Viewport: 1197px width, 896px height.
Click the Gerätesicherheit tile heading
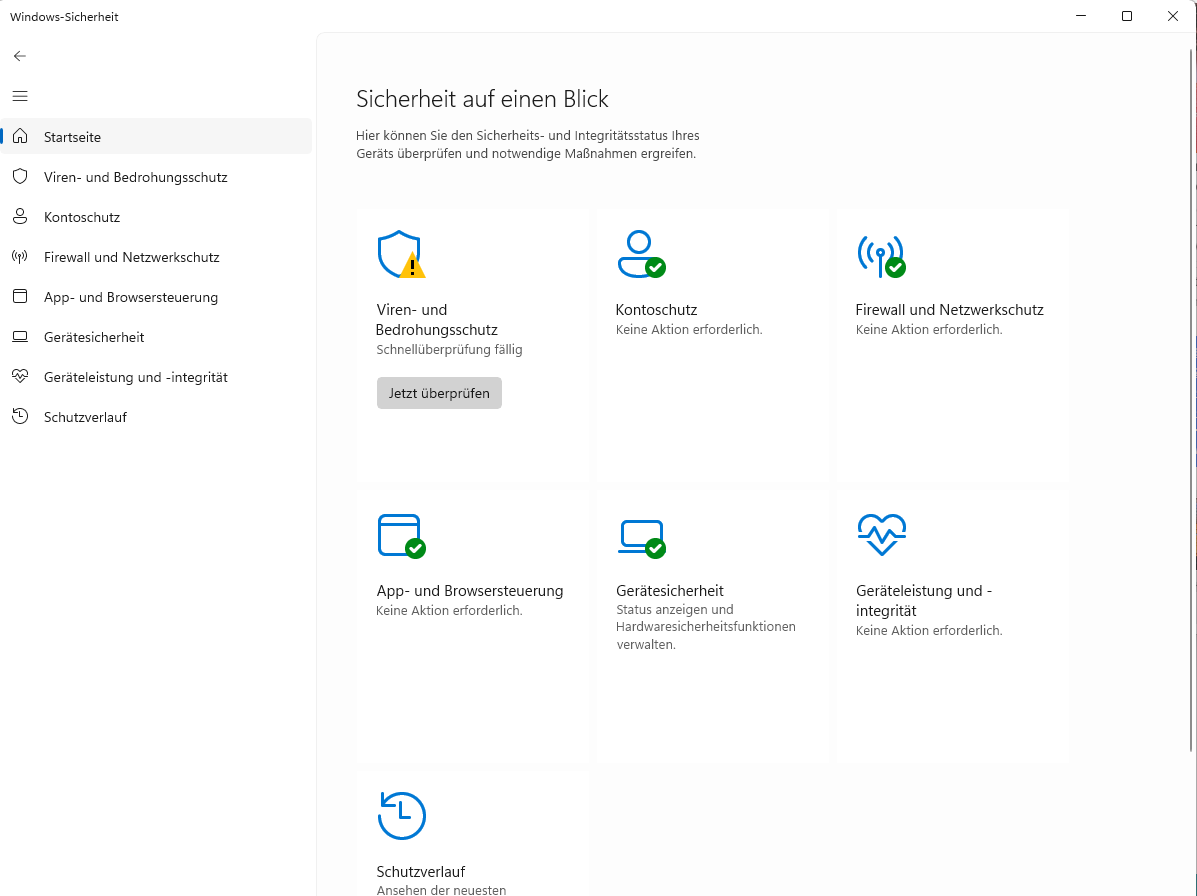(670, 591)
